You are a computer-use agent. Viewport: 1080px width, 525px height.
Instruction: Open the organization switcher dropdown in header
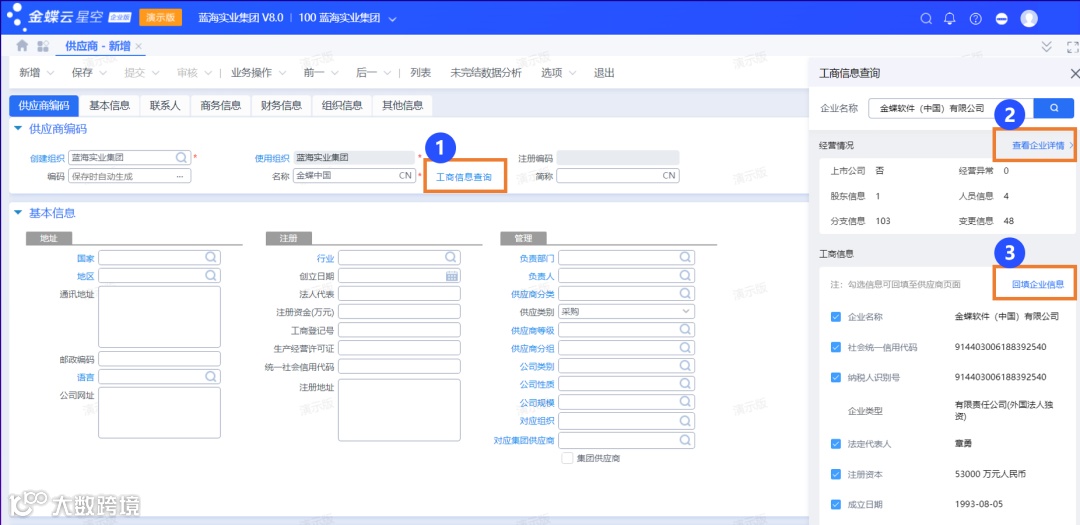coord(393,19)
